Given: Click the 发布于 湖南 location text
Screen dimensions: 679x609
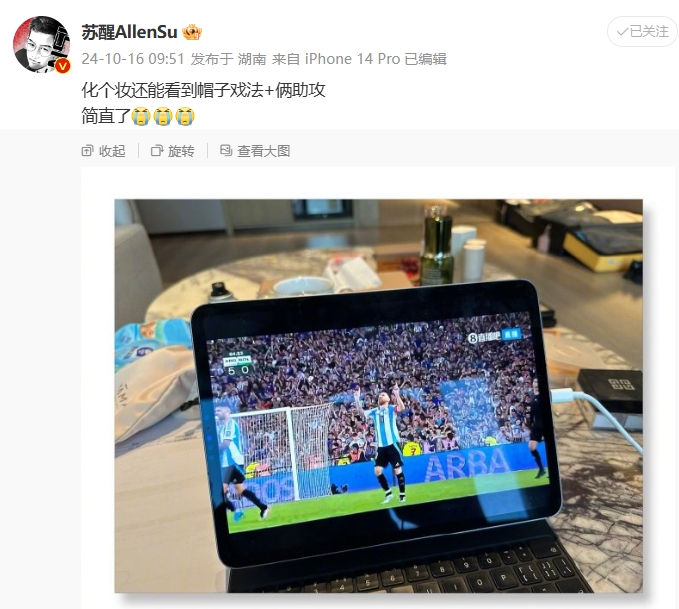Looking at the screenshot, I should click(x=228, y=59).
